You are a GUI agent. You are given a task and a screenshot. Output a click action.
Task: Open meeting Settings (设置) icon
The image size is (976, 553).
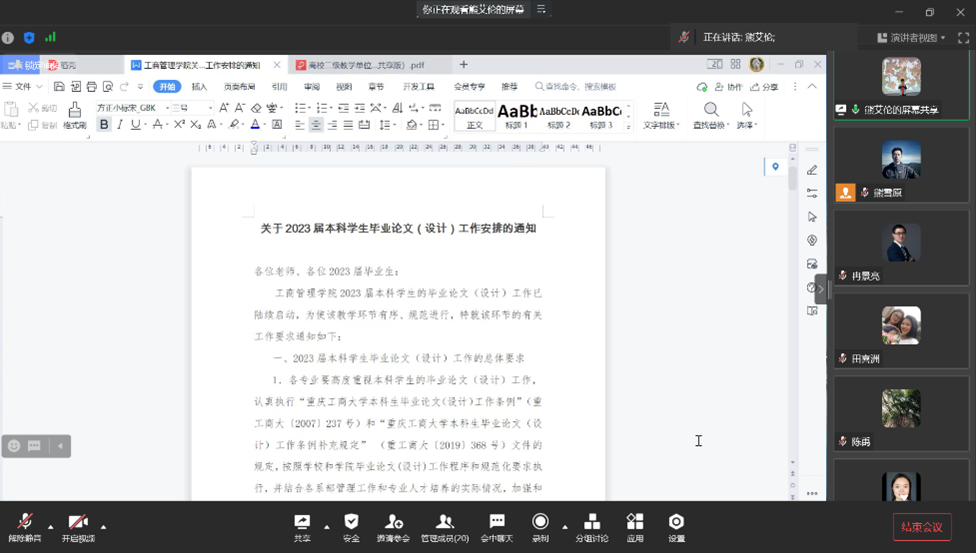point(677,525)
